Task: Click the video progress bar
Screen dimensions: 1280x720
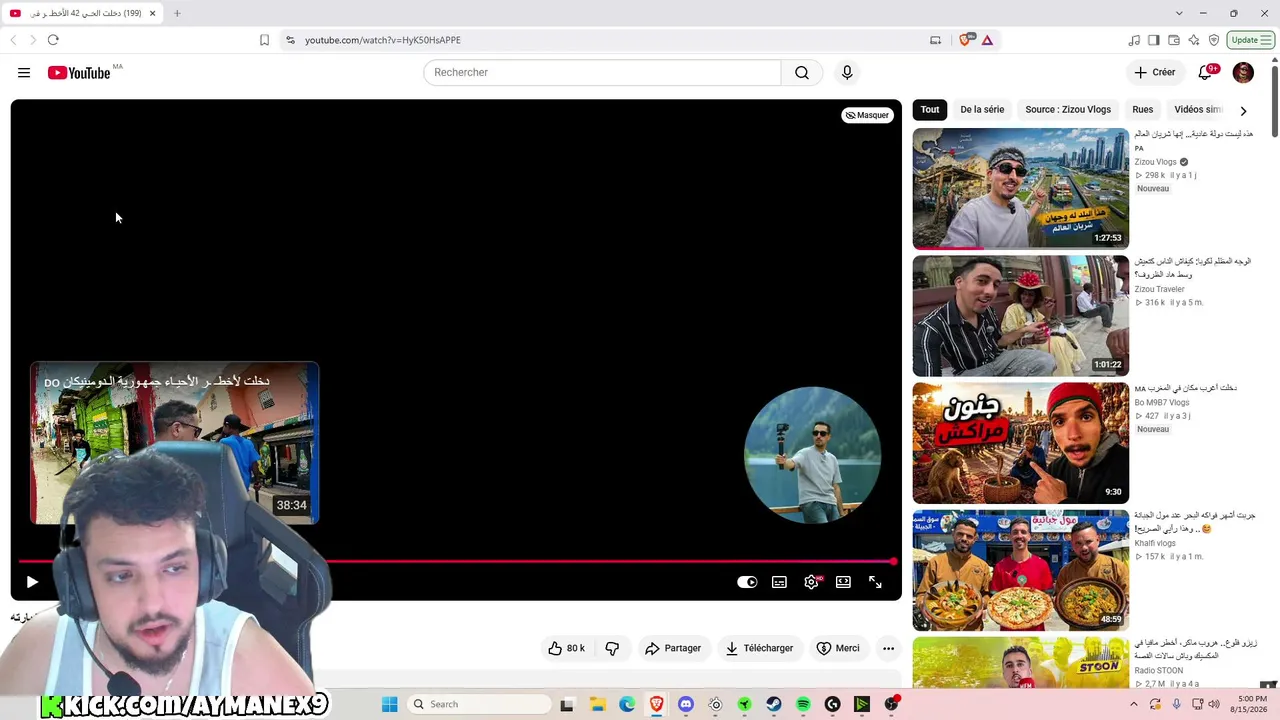Action: point(456,561)
